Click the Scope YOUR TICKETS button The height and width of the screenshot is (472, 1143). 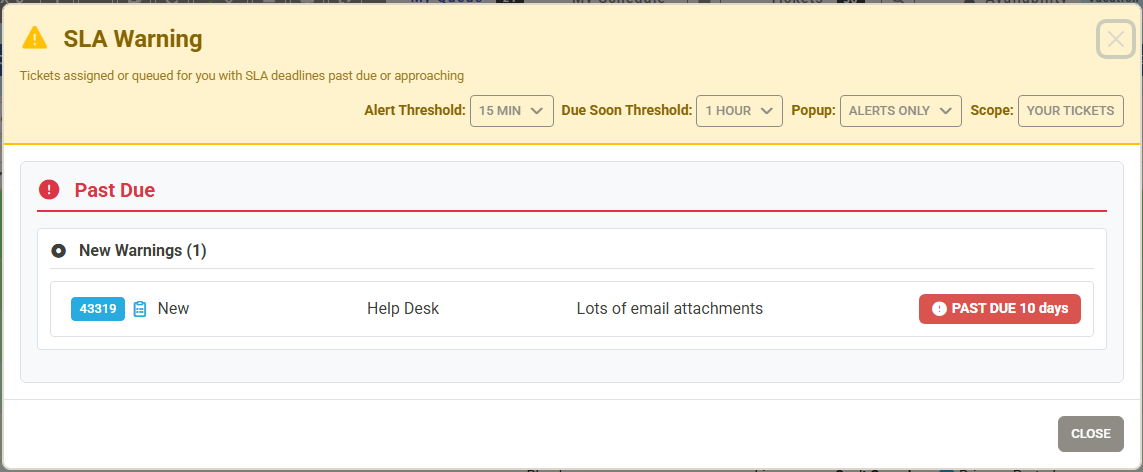pos(1070,111)
